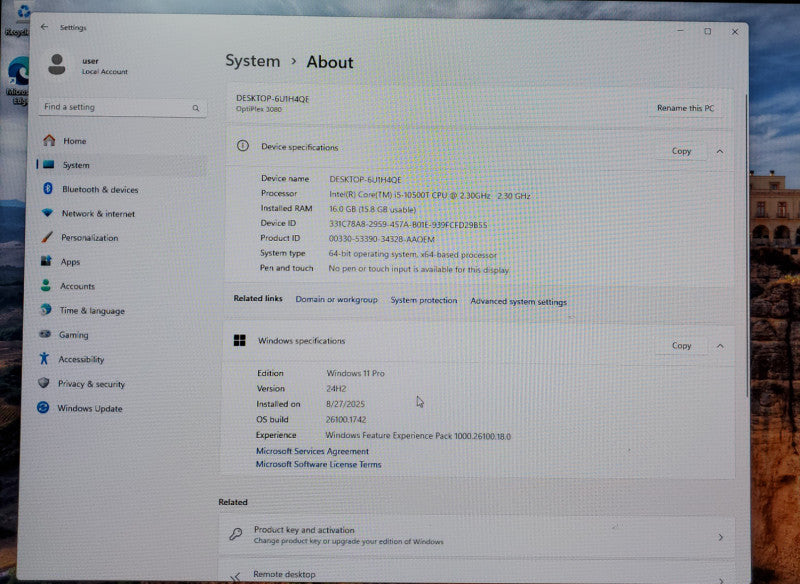The image size is (800, 584).
Task: Click the Network wifi icon in sidebar
Action: 47,213
